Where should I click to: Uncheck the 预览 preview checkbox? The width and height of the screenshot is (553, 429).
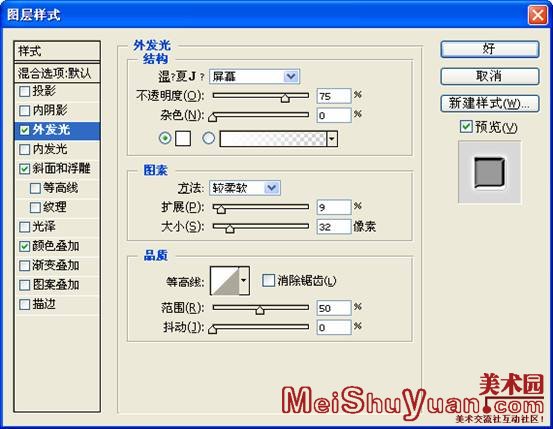[466, 127]
